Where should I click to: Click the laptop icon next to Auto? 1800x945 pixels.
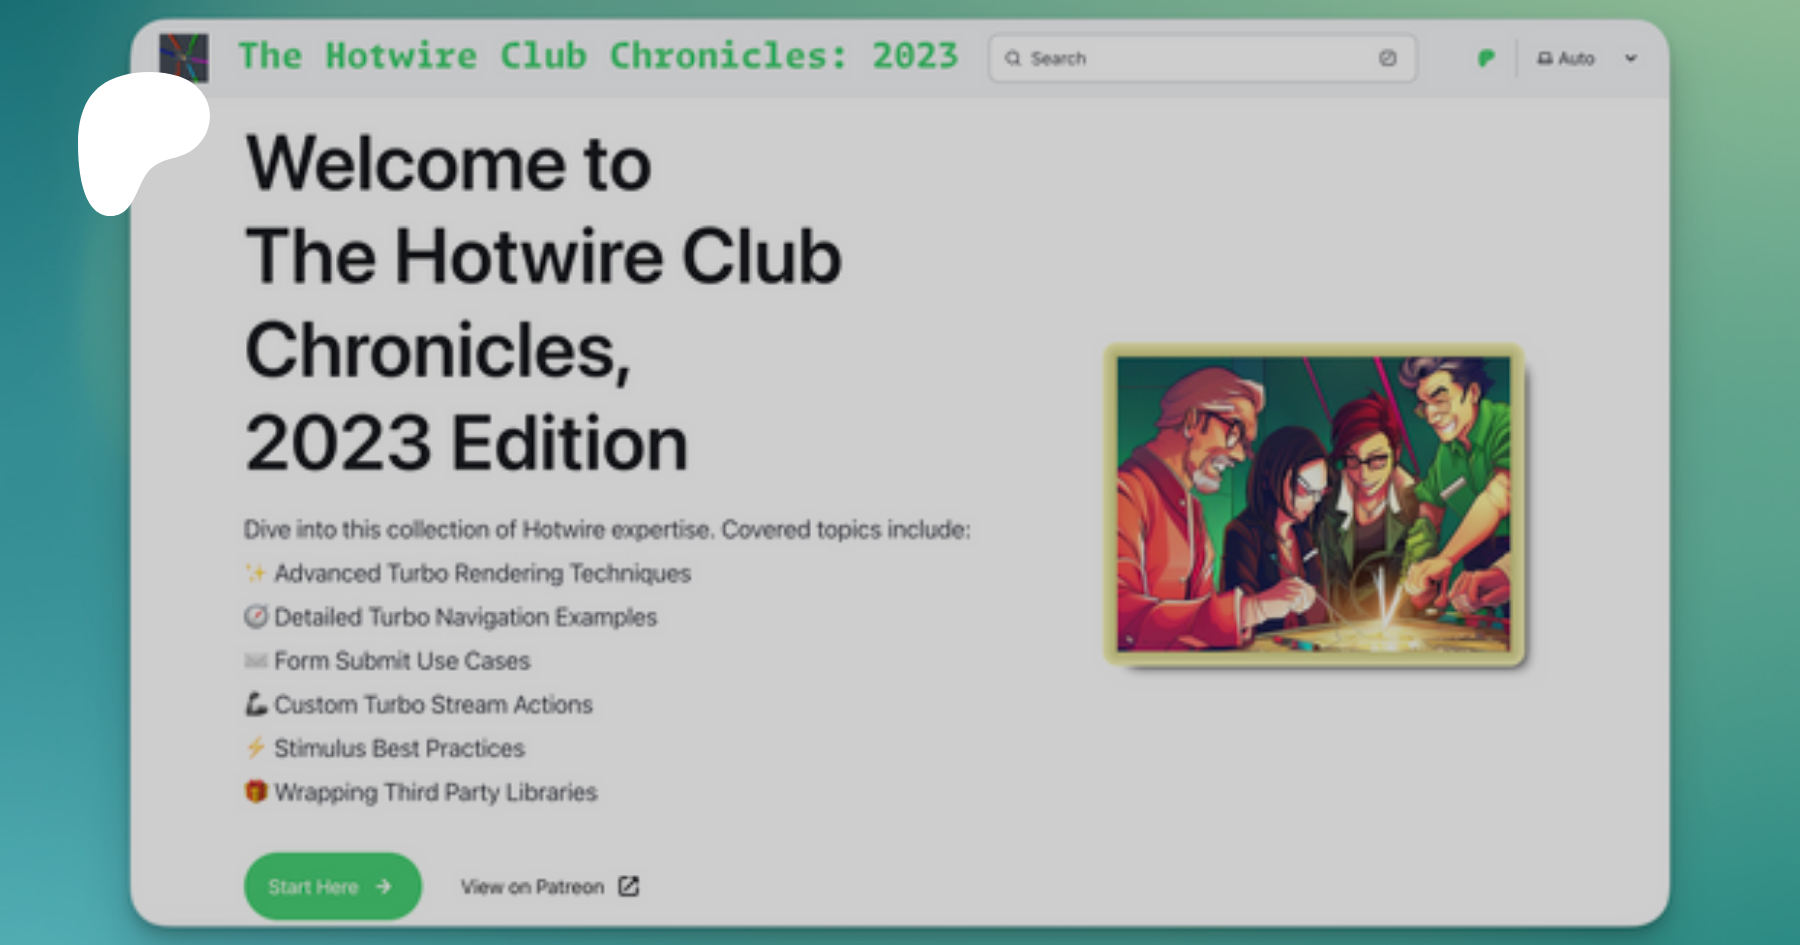(1545, 58)
